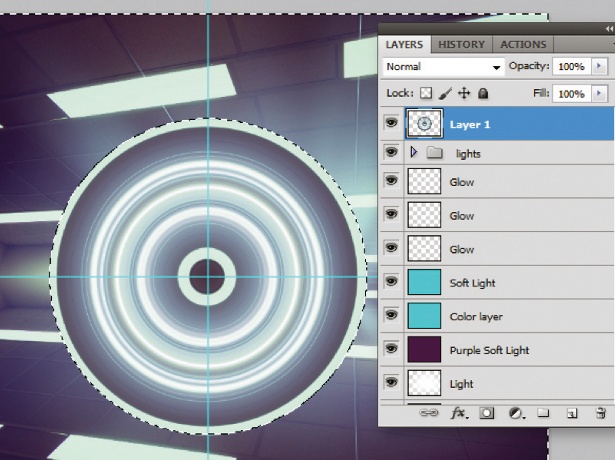Screen dimensions: 615x460
Task: Click the Delete layer trash icon
Action: (x=600, y=413)
